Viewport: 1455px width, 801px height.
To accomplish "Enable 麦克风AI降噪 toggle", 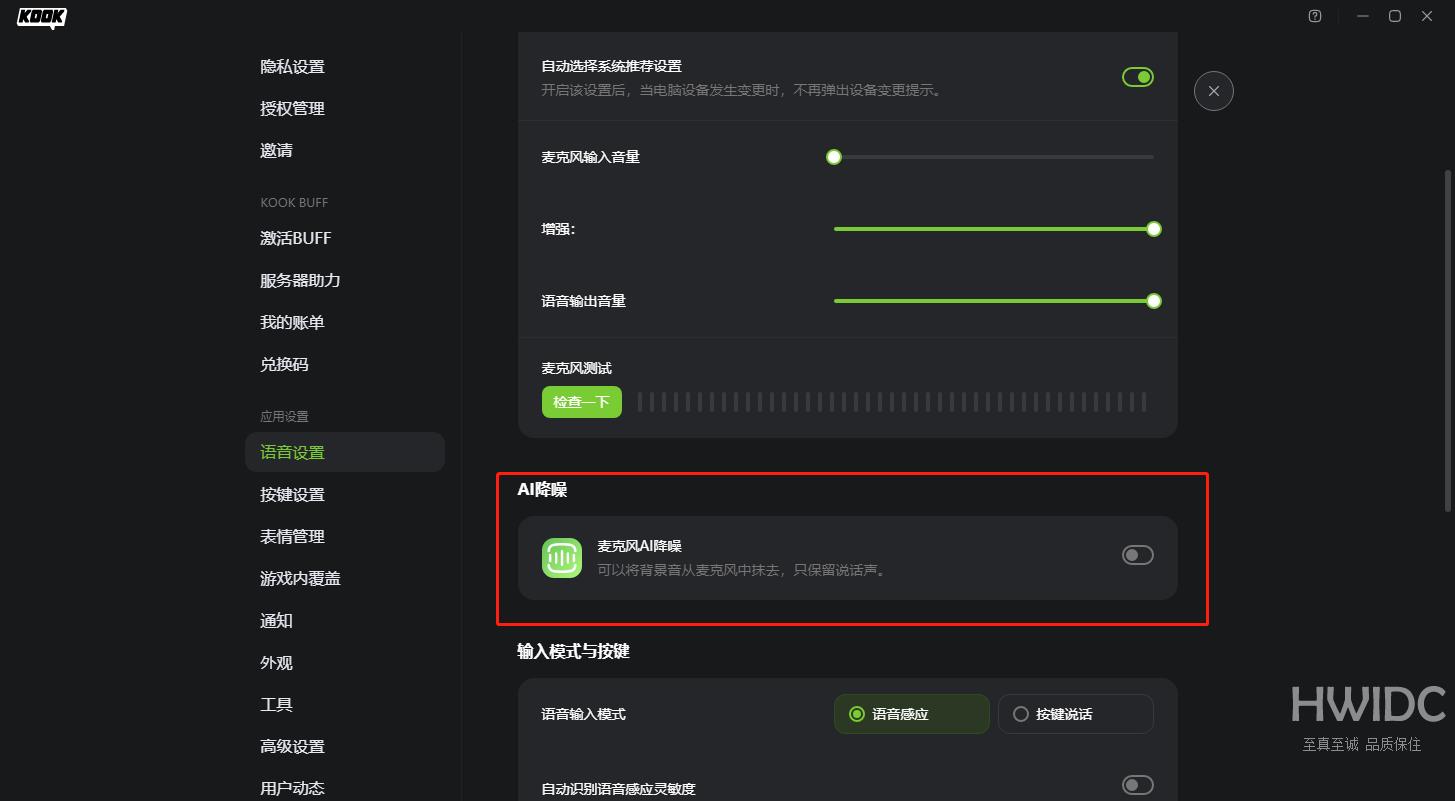I will [x=1138, y=555].
